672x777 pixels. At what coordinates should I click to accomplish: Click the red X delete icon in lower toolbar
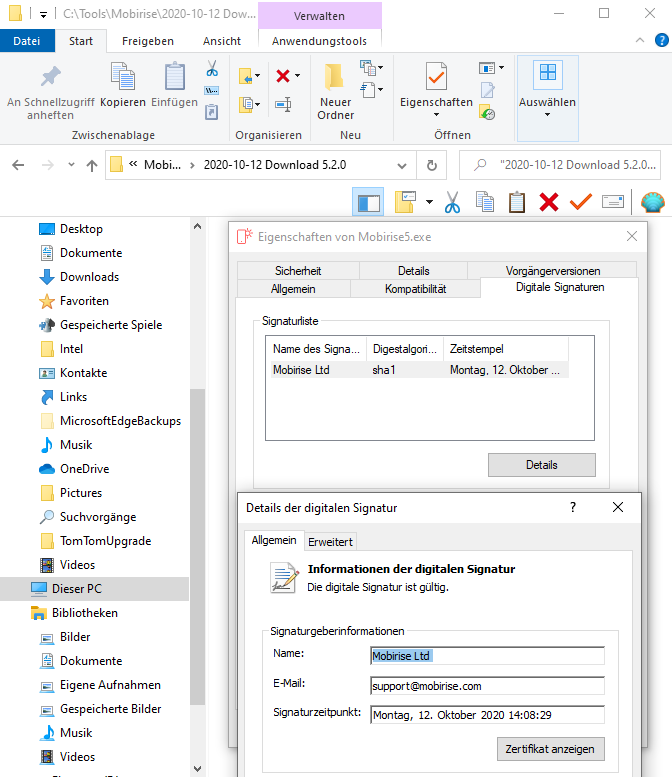(548, 202)
